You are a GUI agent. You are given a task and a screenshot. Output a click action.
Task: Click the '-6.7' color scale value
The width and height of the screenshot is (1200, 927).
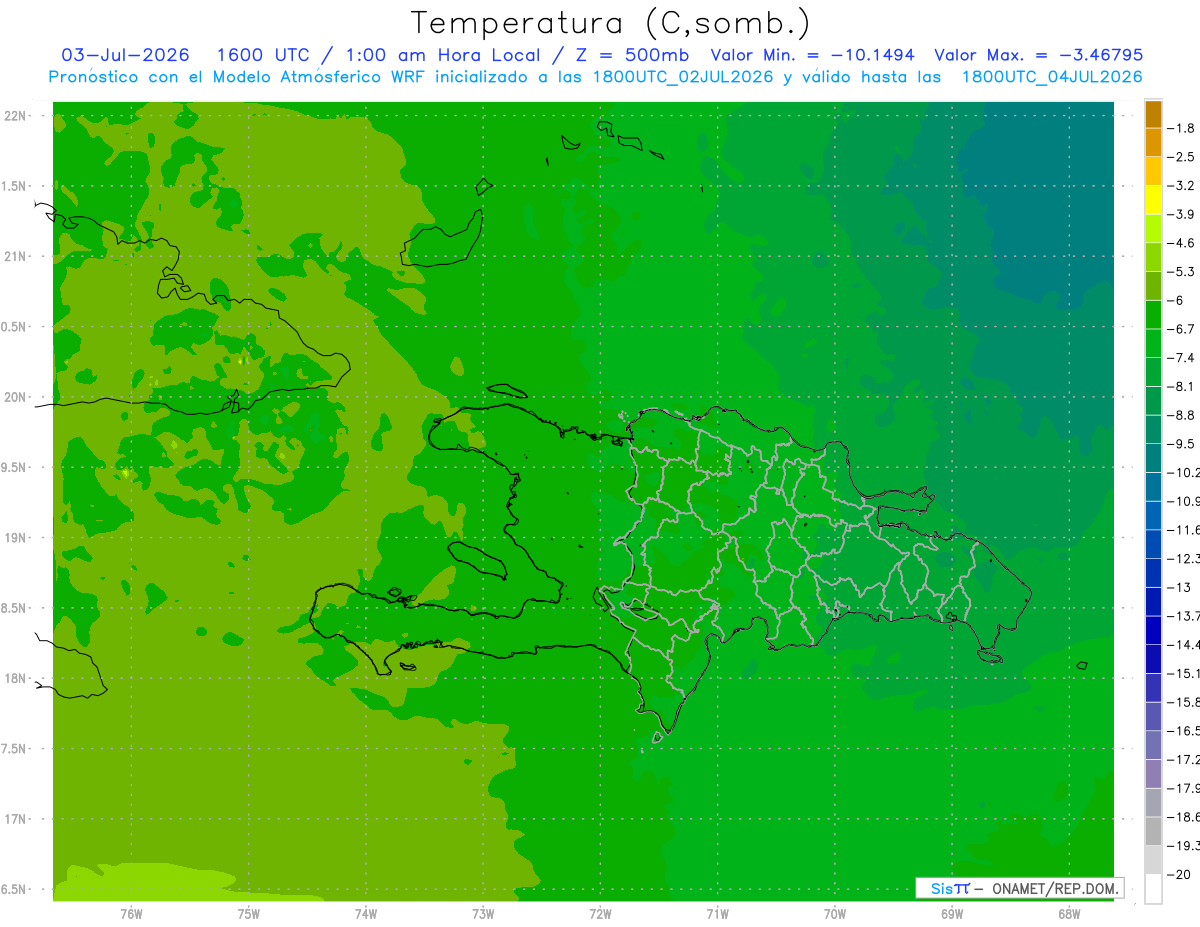1181,329
